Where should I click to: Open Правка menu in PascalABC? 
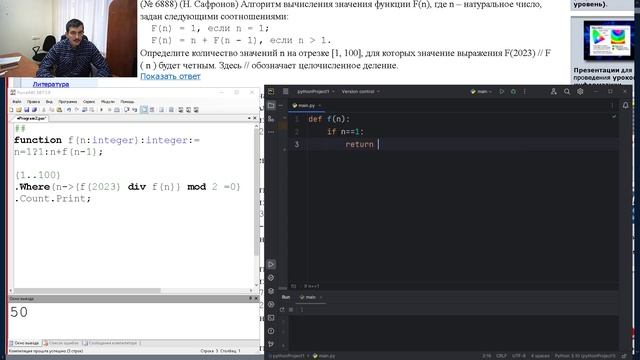[x=33, y=102]
